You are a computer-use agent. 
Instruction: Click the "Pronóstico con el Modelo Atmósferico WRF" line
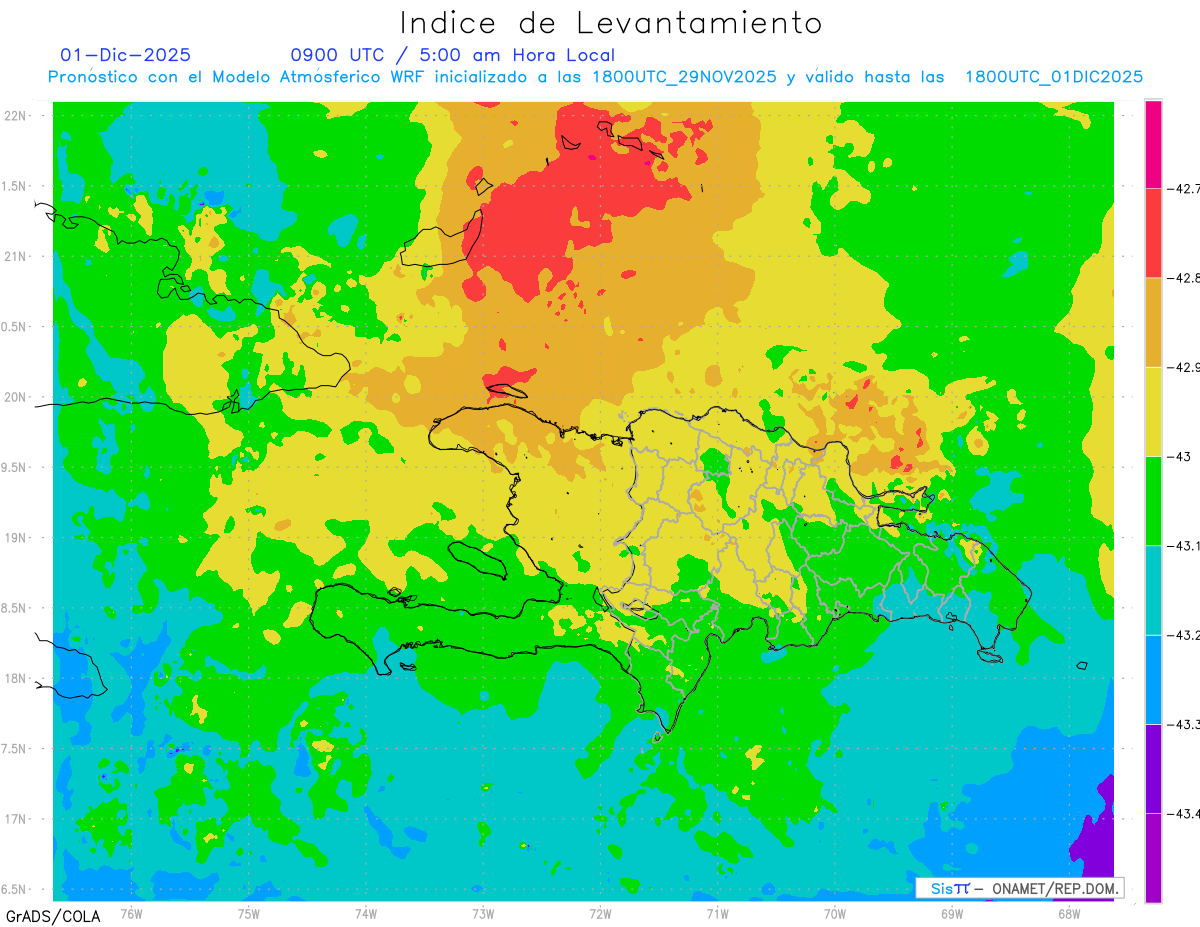pyautogui.click(x=595, y=77)
